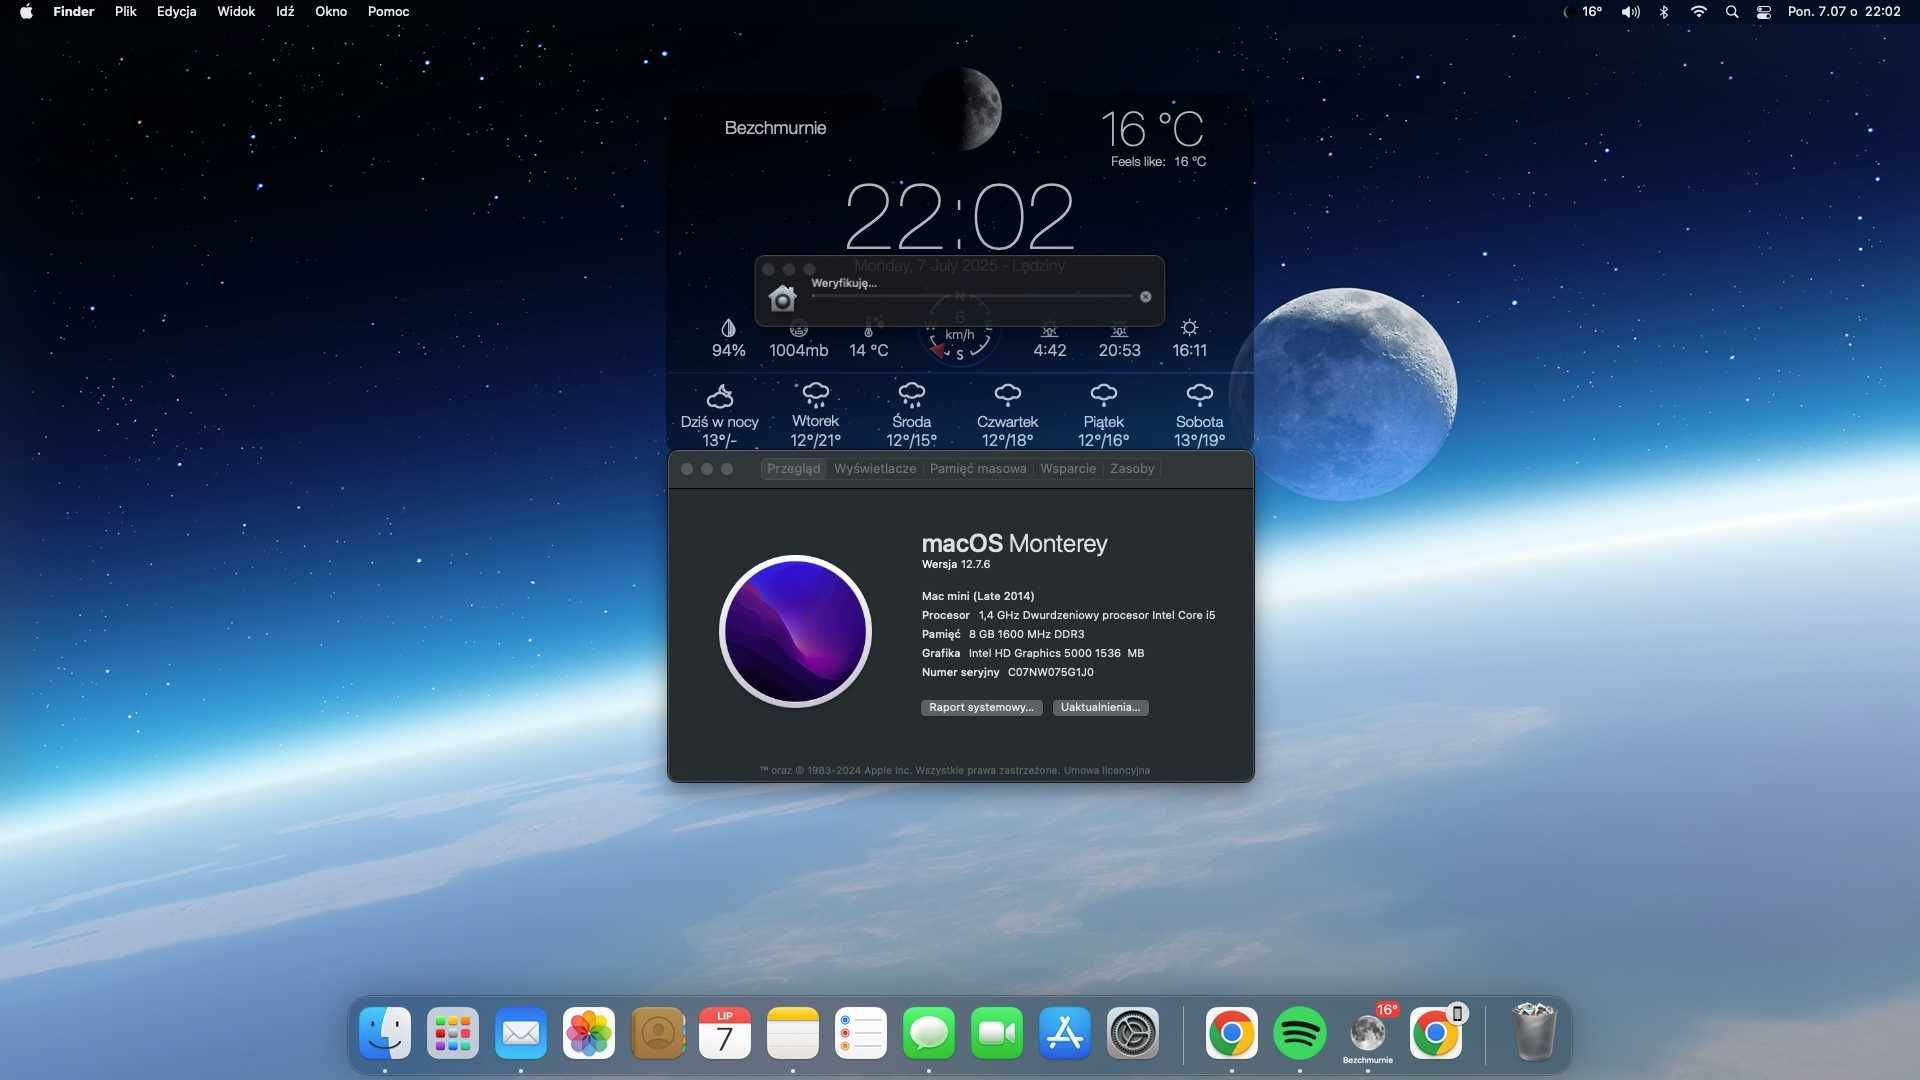This screenshot has width=1920, height=1080.
Task: Click the serial number C07NW075G1J0
Action: (1051, 673)
